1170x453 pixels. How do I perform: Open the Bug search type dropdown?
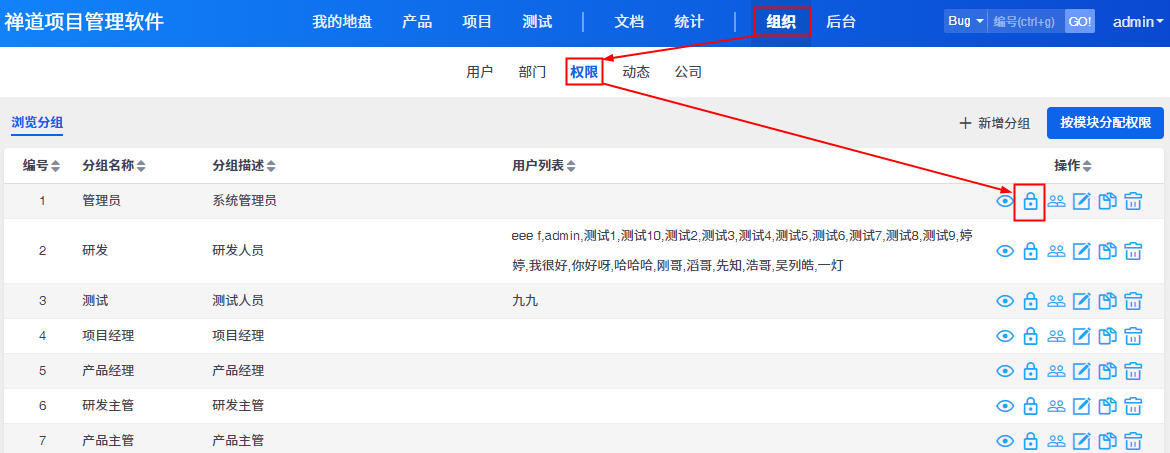point(966,21)
